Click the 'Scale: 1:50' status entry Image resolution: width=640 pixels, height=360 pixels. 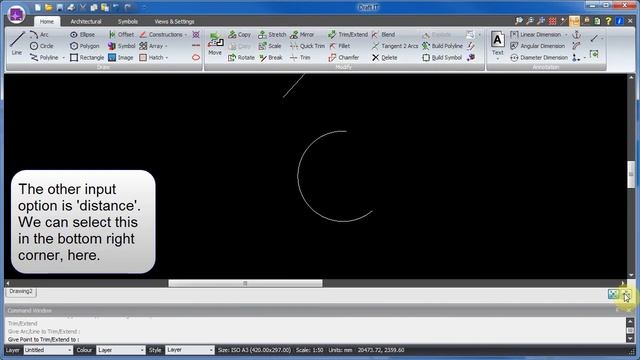pyautogui.click(x=309, y=350)
